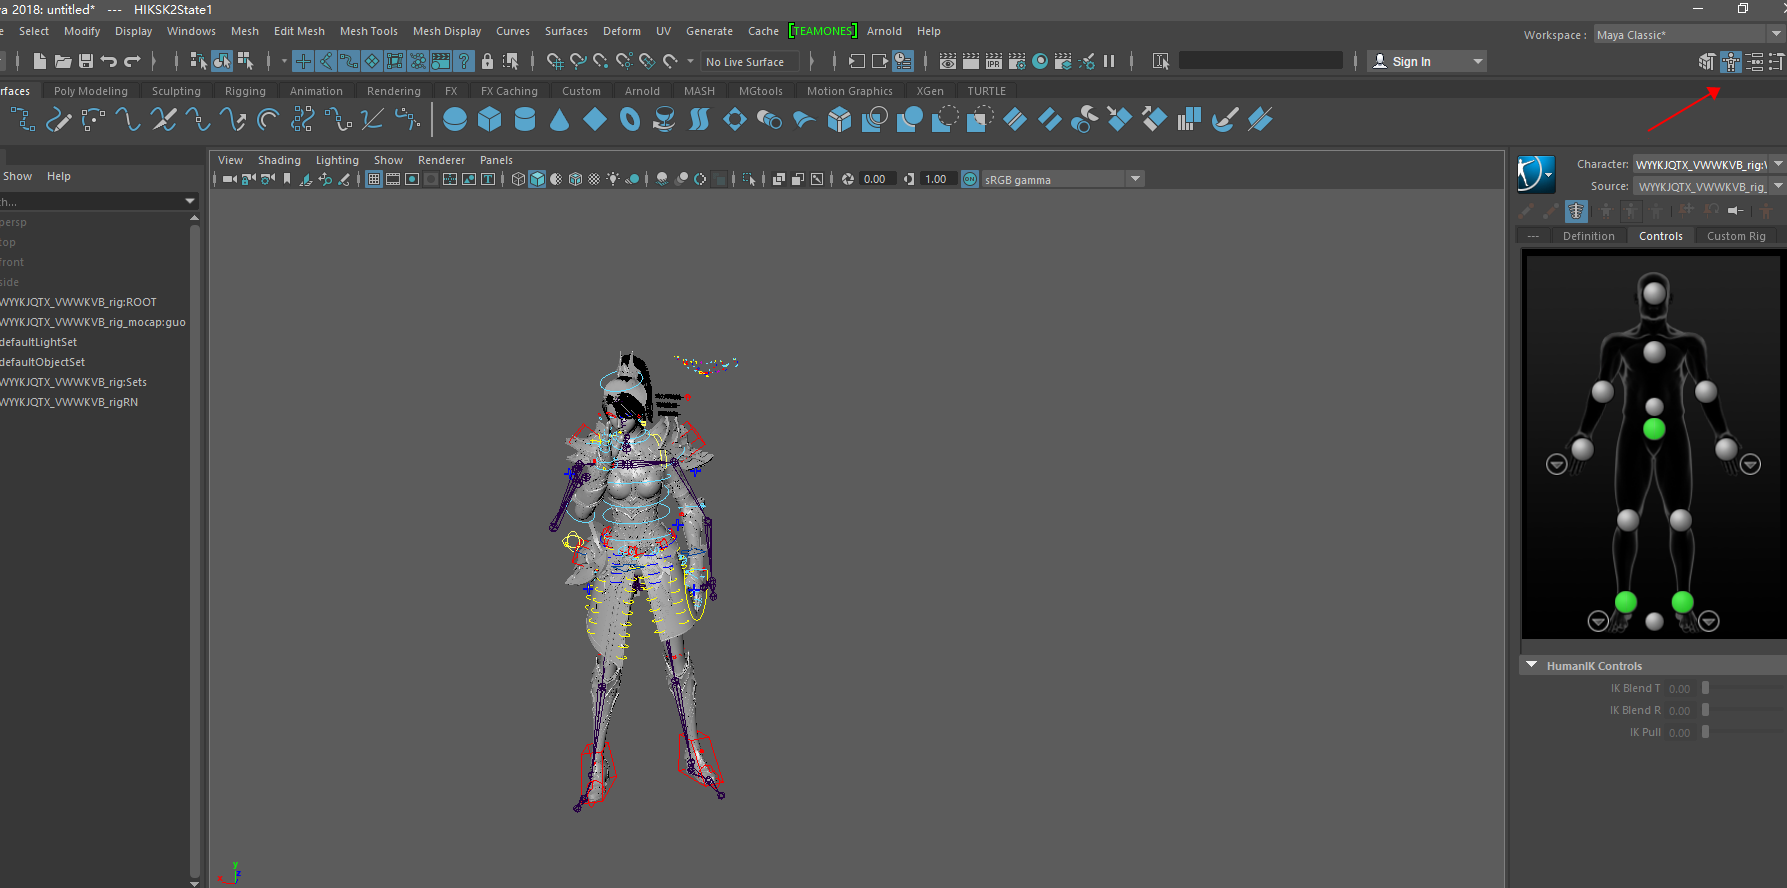Viewport: 1787px width, 888px height.
Task: Collapse the HumanIK Controls section
Action: [1531, 665]
